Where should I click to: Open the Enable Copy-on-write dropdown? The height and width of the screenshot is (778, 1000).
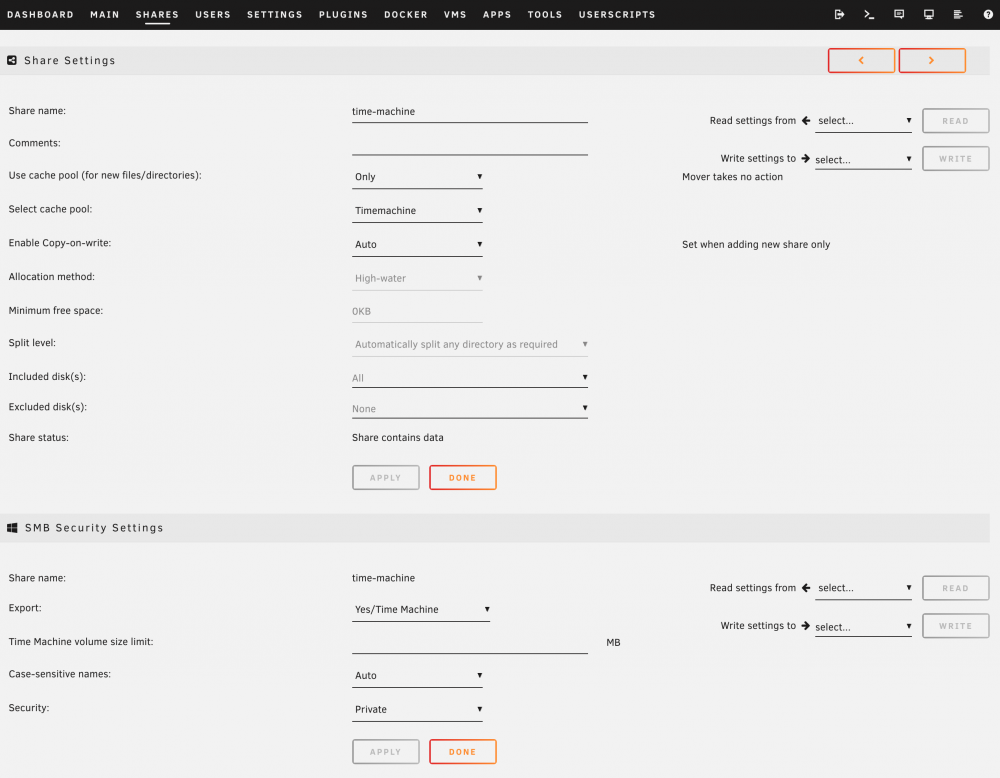pos(417,244)
